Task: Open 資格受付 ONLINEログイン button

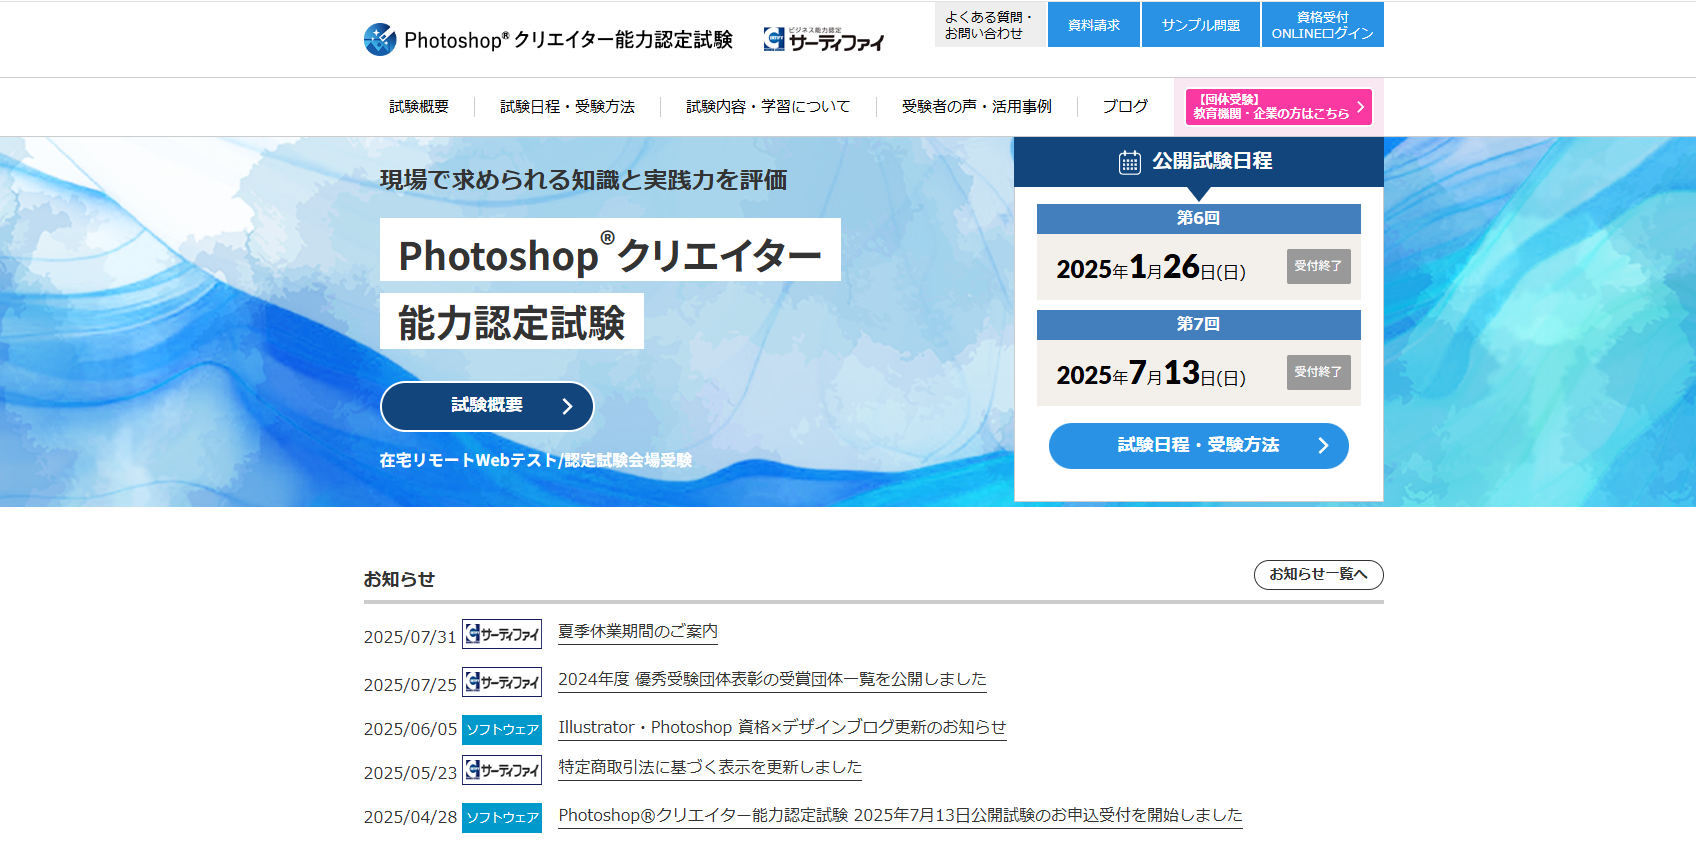Action: tap(1323, 24)
